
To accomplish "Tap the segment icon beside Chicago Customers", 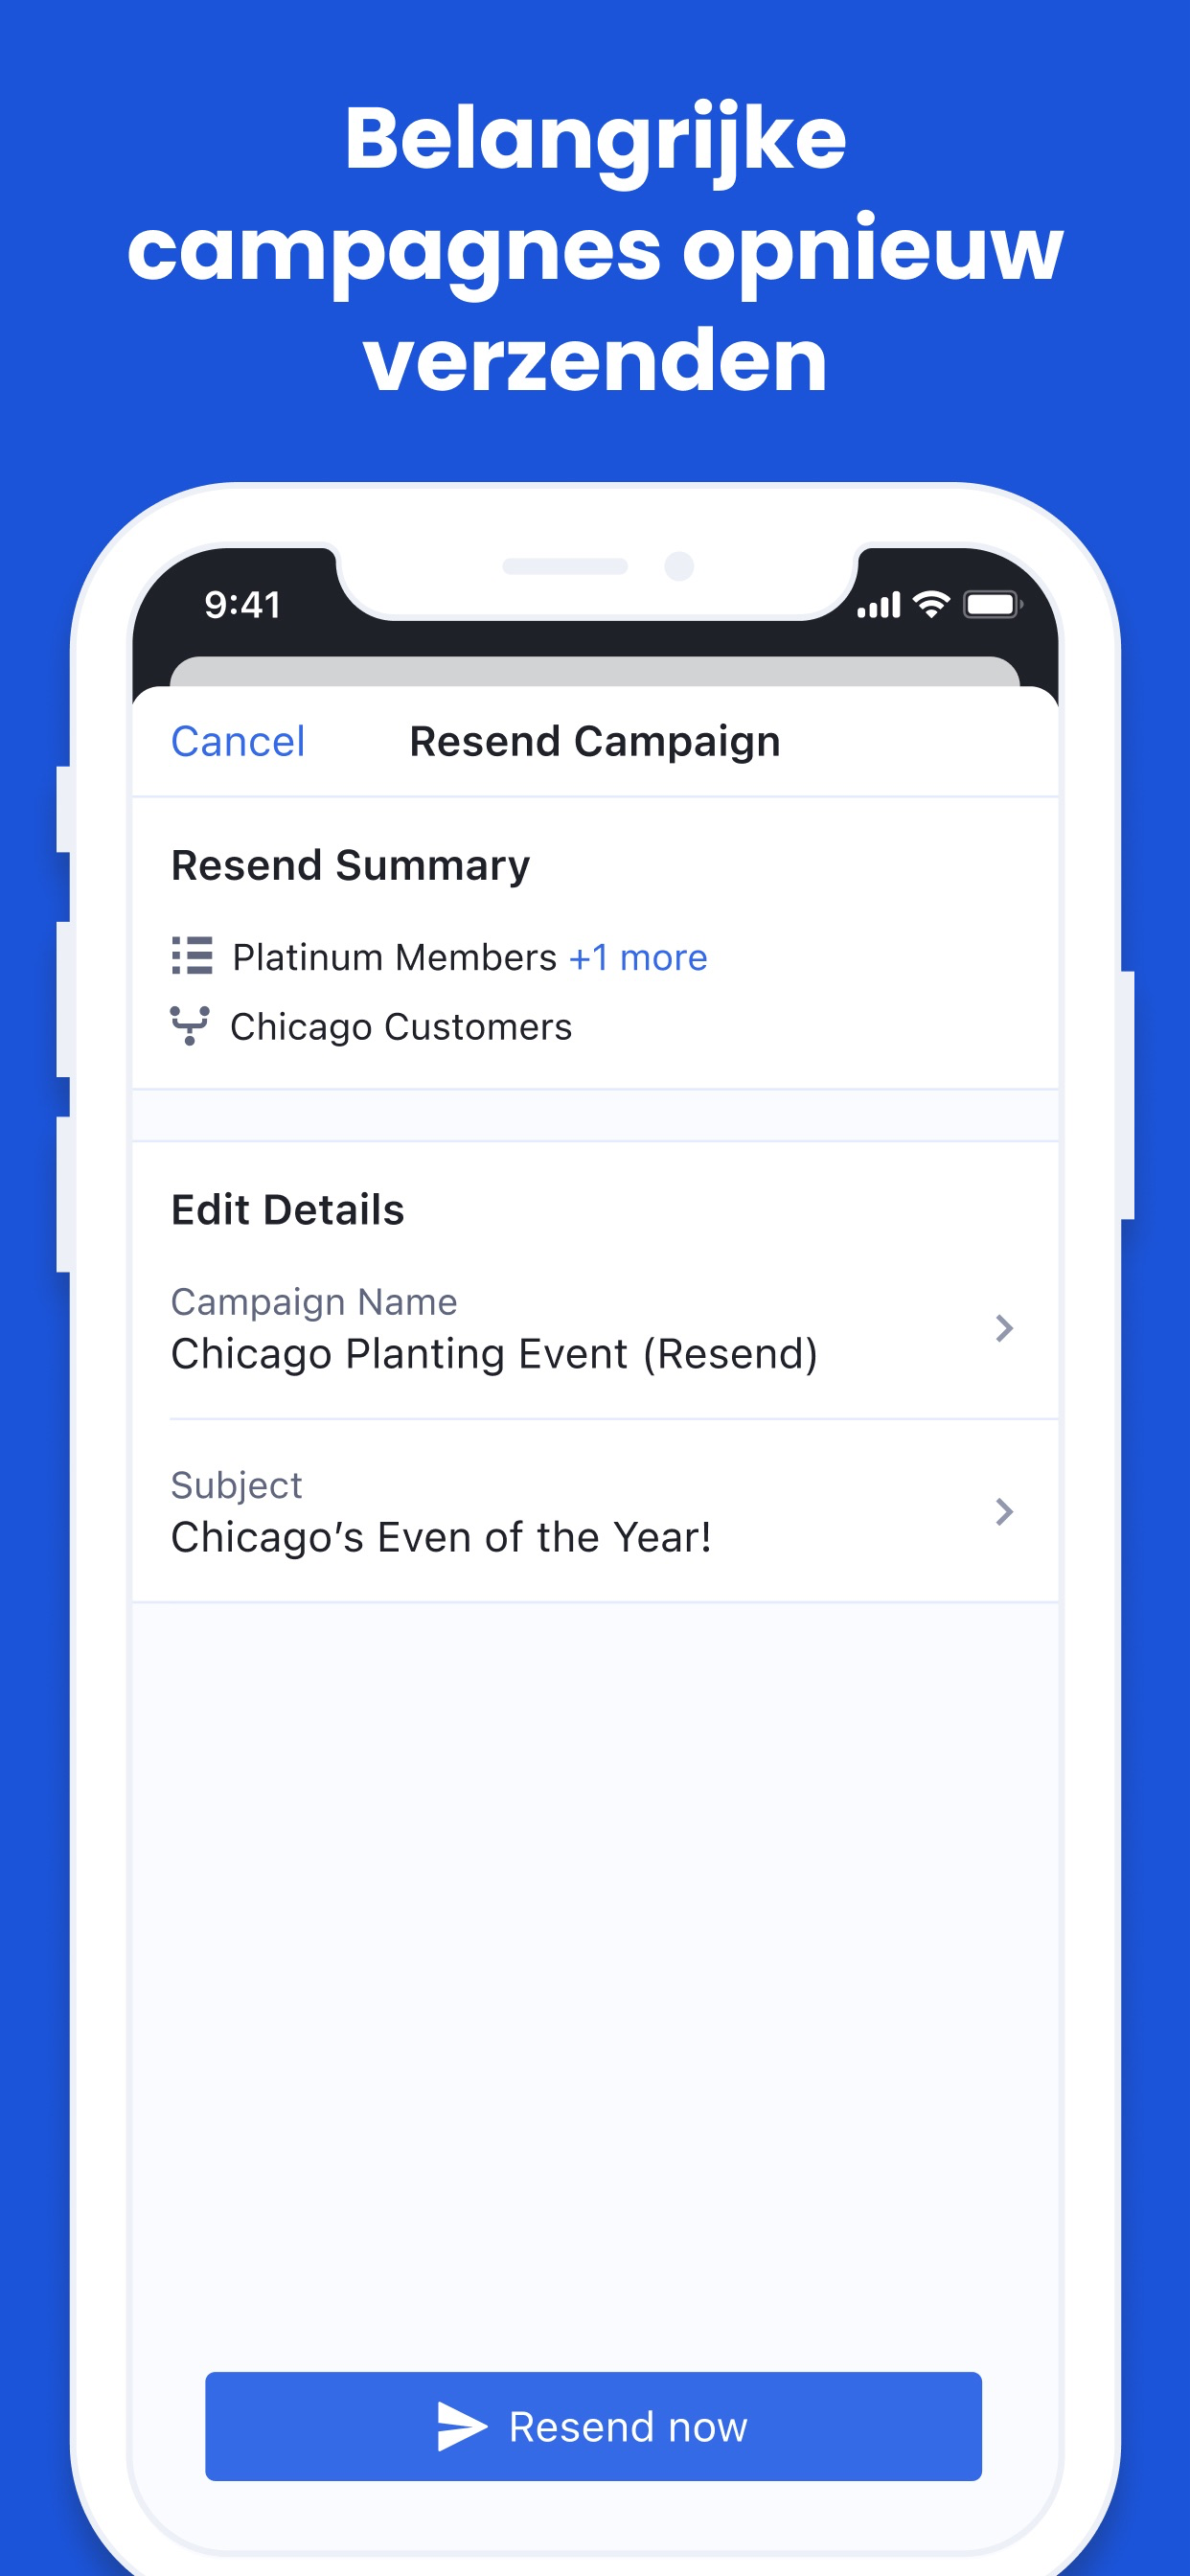I will pyautogui.click(x=190, y=1026).
